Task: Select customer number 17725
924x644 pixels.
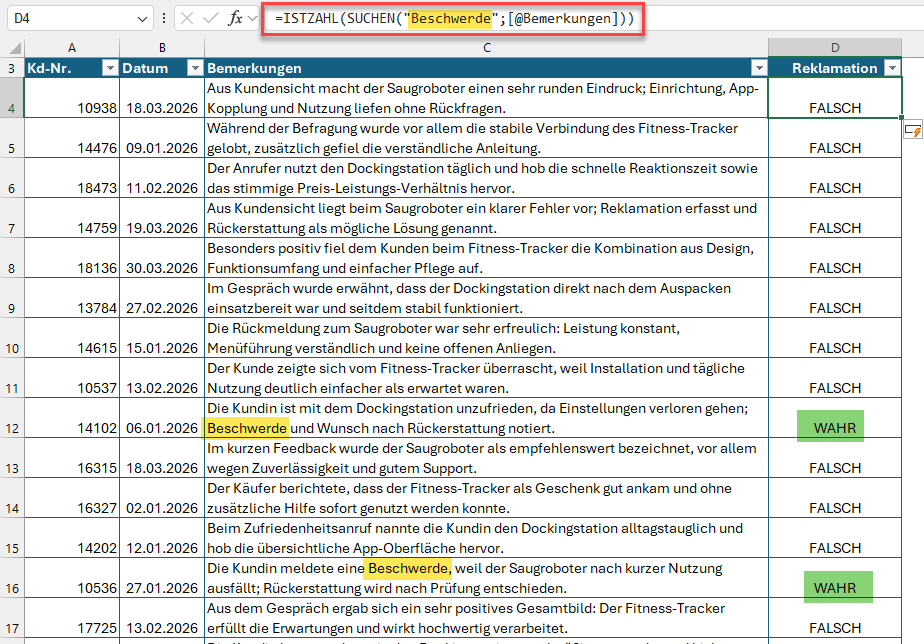Action: pyautogui.click(x=72, y=618)
